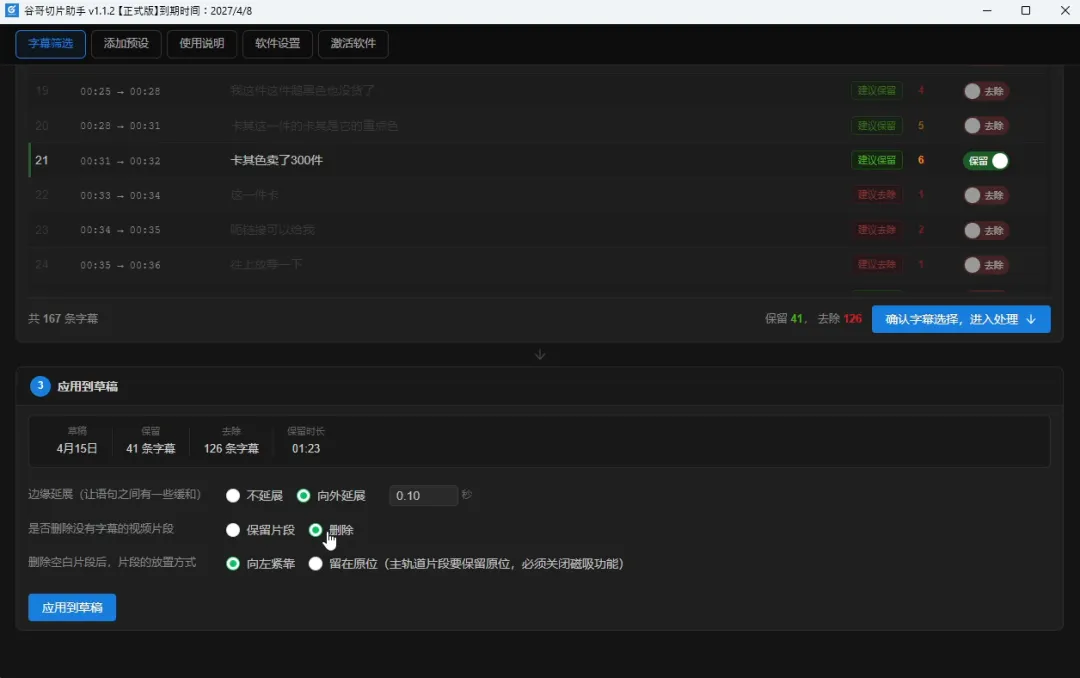
Task: Switch to the 字幕筛选 tab
Action: [x=50, y=43]
